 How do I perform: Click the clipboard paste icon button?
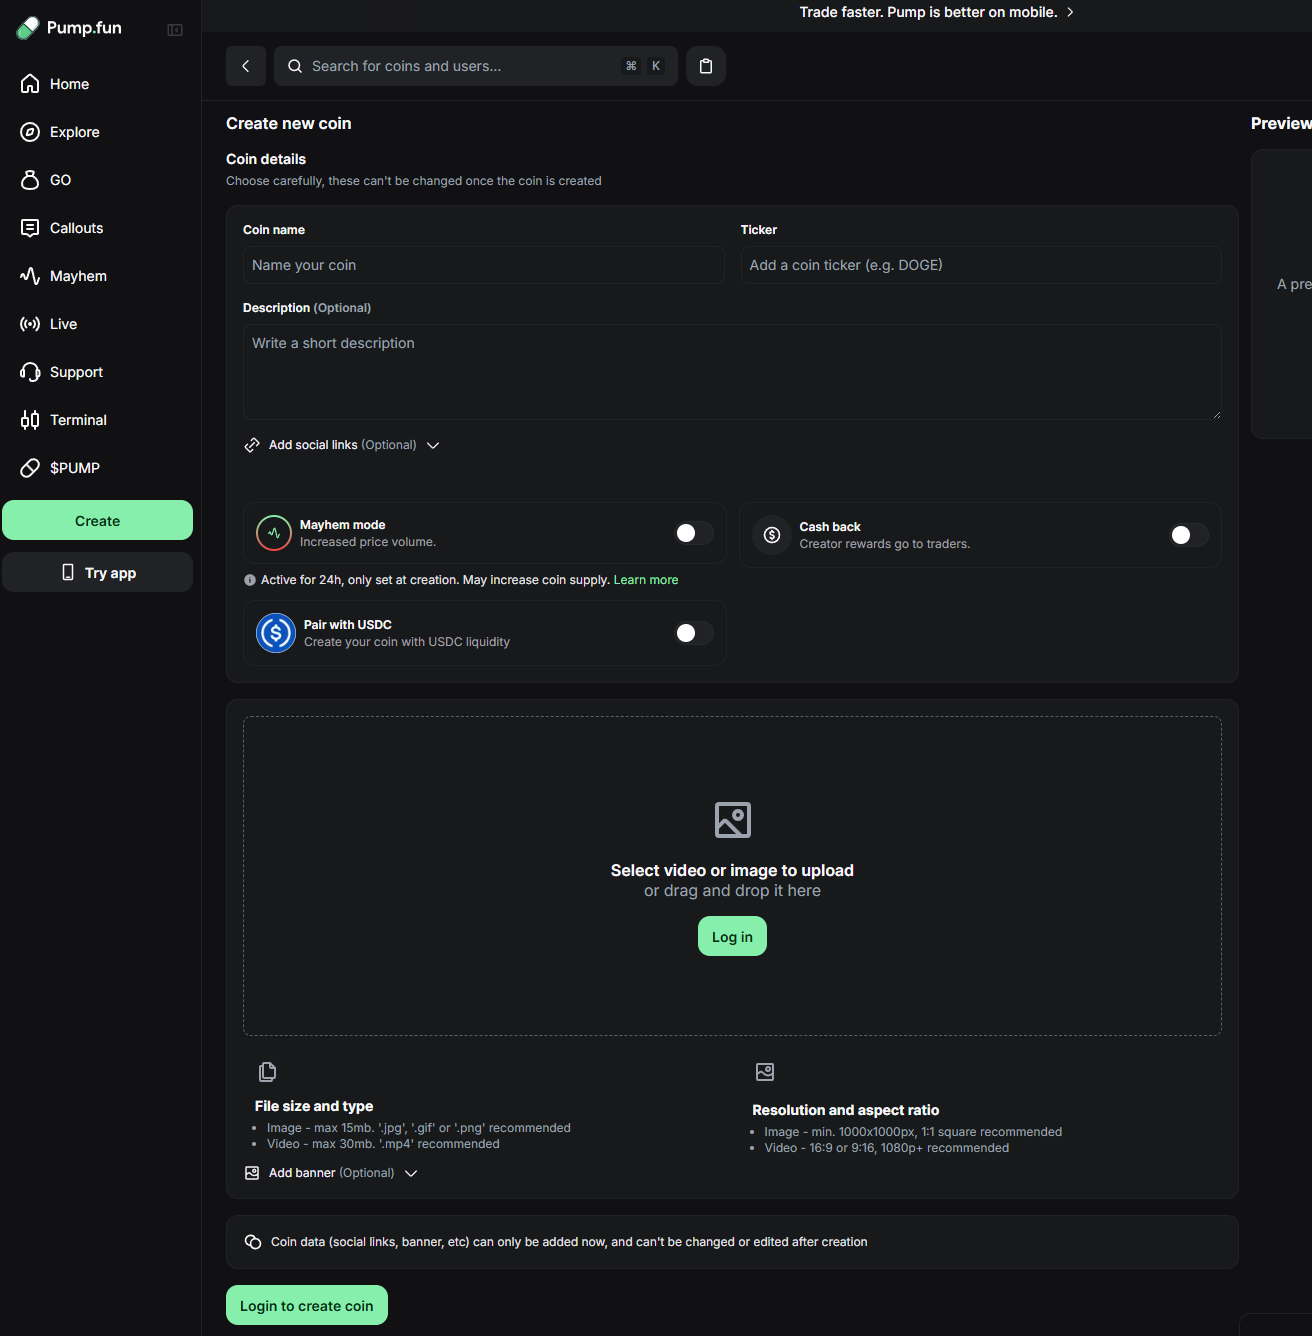(x=706, y=66)
